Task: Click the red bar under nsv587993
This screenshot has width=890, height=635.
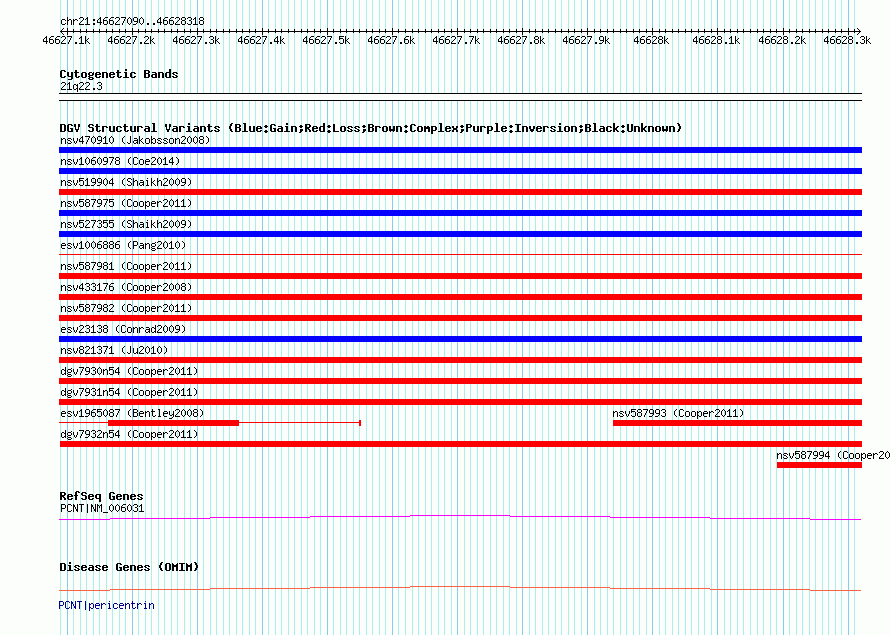Action: click(x=737, y=423)
